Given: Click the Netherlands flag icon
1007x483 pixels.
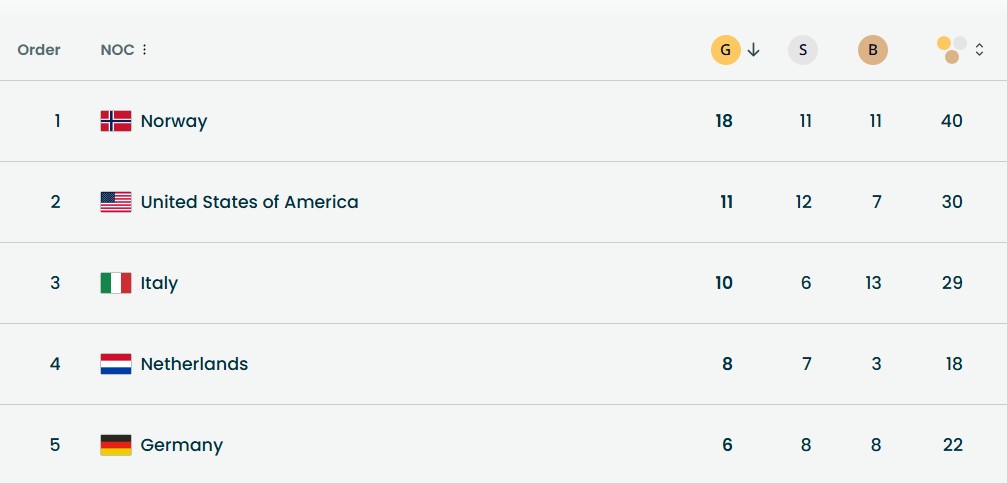Looking at the screenshot, I should (116, 364).
